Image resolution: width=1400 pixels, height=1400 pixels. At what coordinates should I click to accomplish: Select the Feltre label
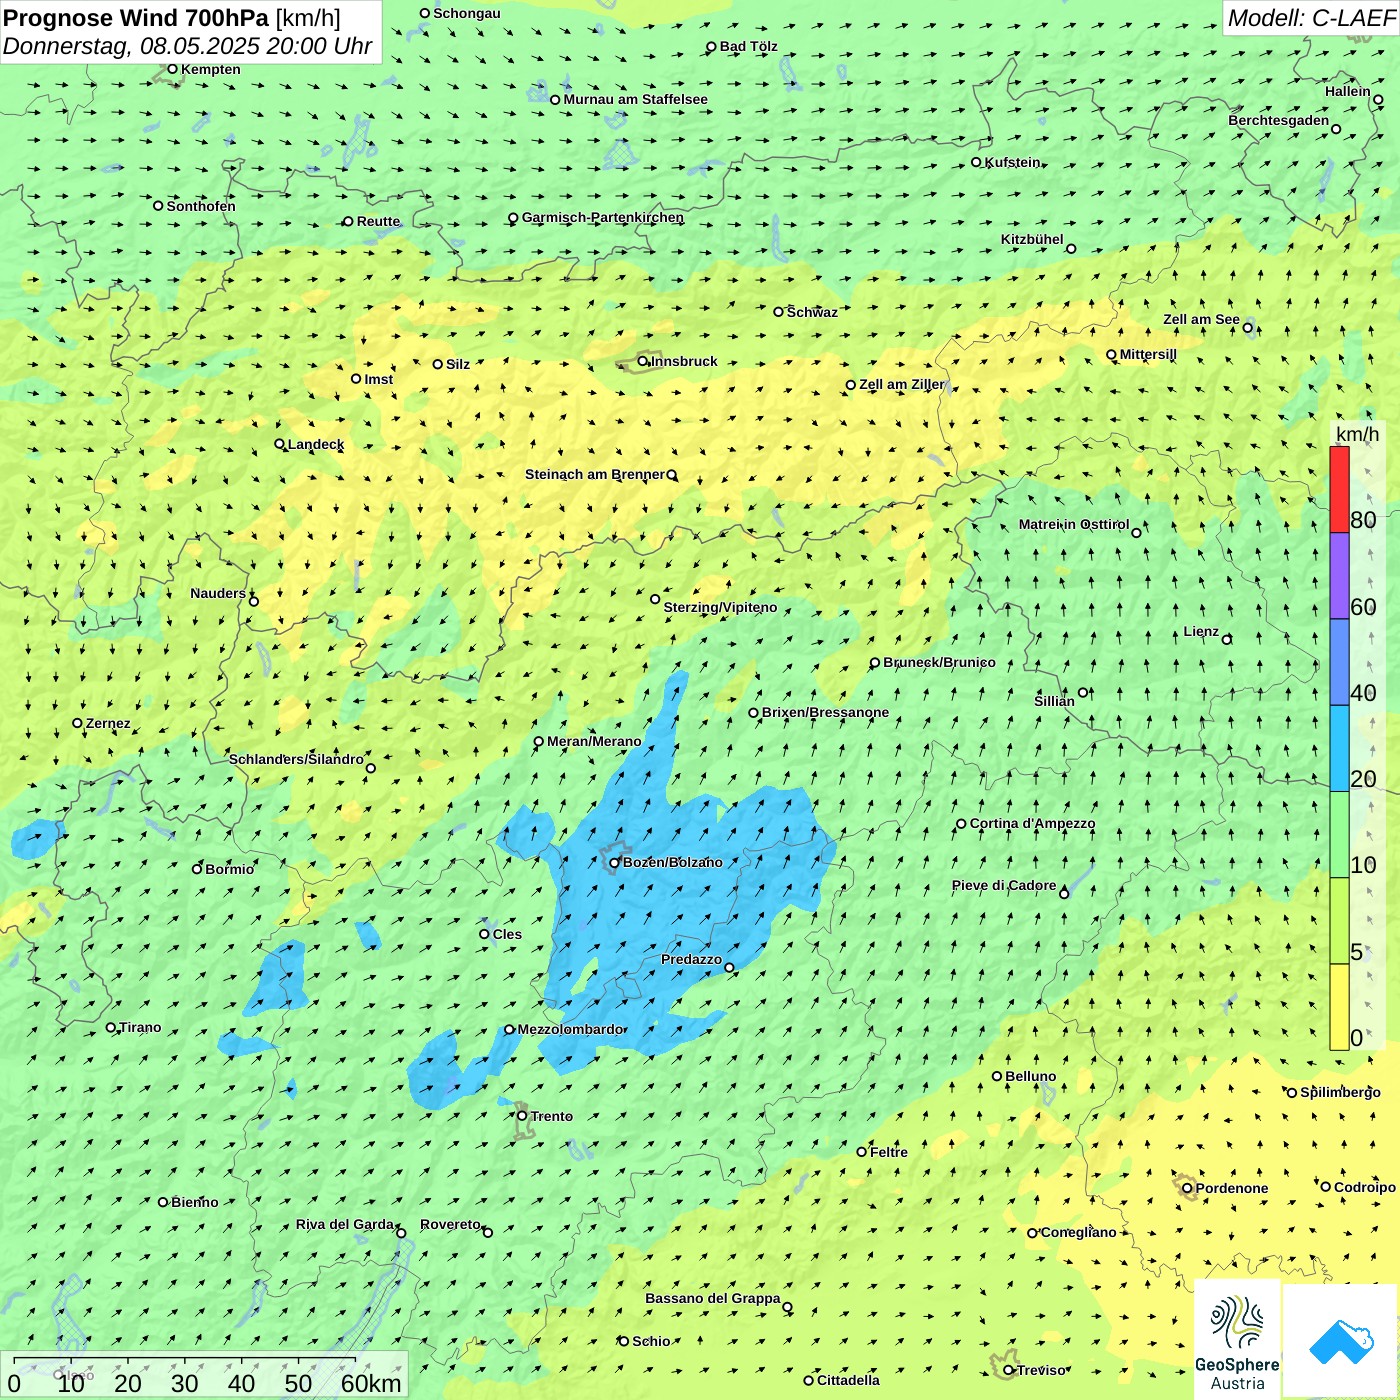click(888, 1152)
